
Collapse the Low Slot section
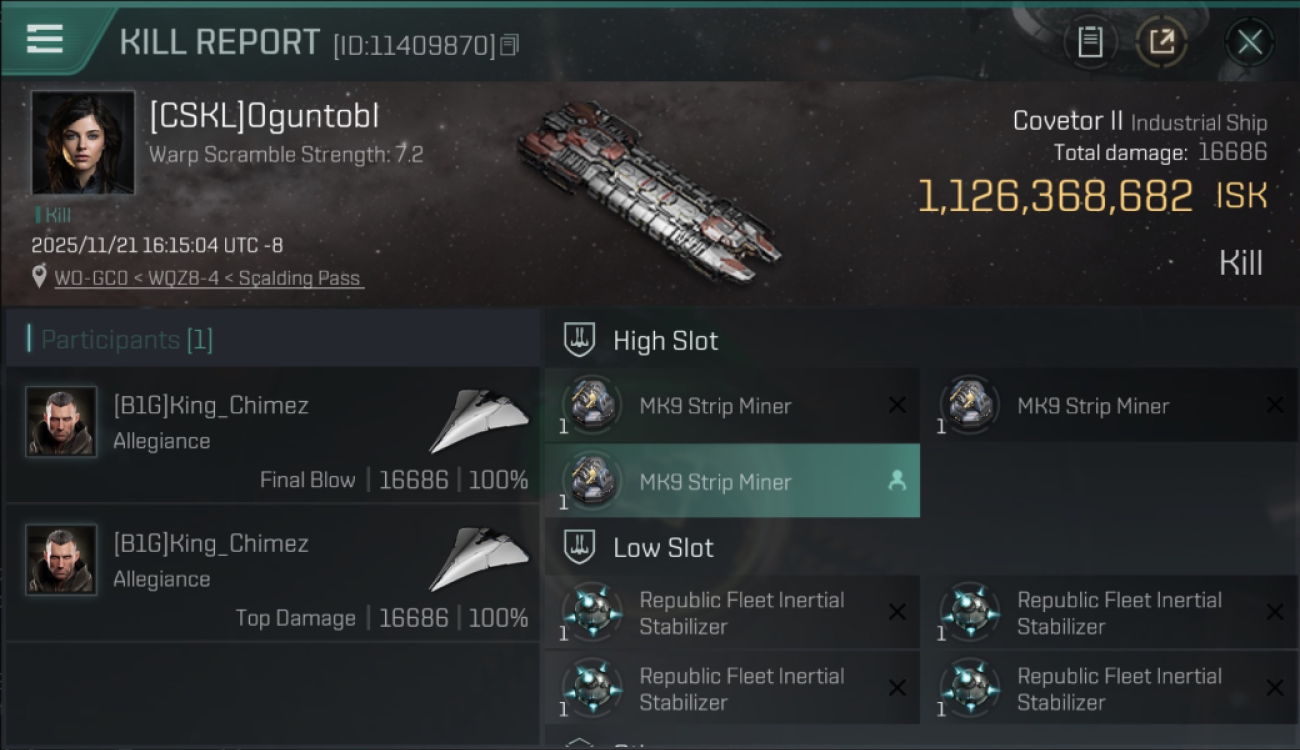(580, 547)
